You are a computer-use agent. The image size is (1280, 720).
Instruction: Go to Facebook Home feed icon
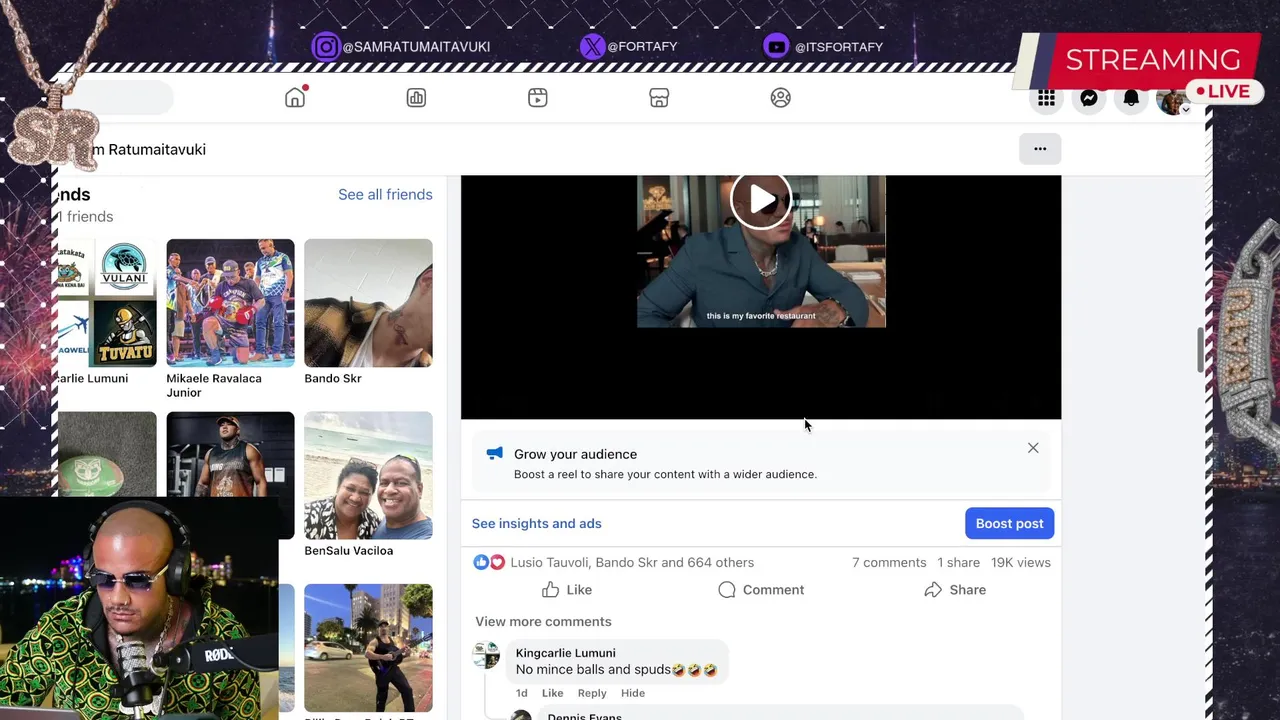point(295,97)
